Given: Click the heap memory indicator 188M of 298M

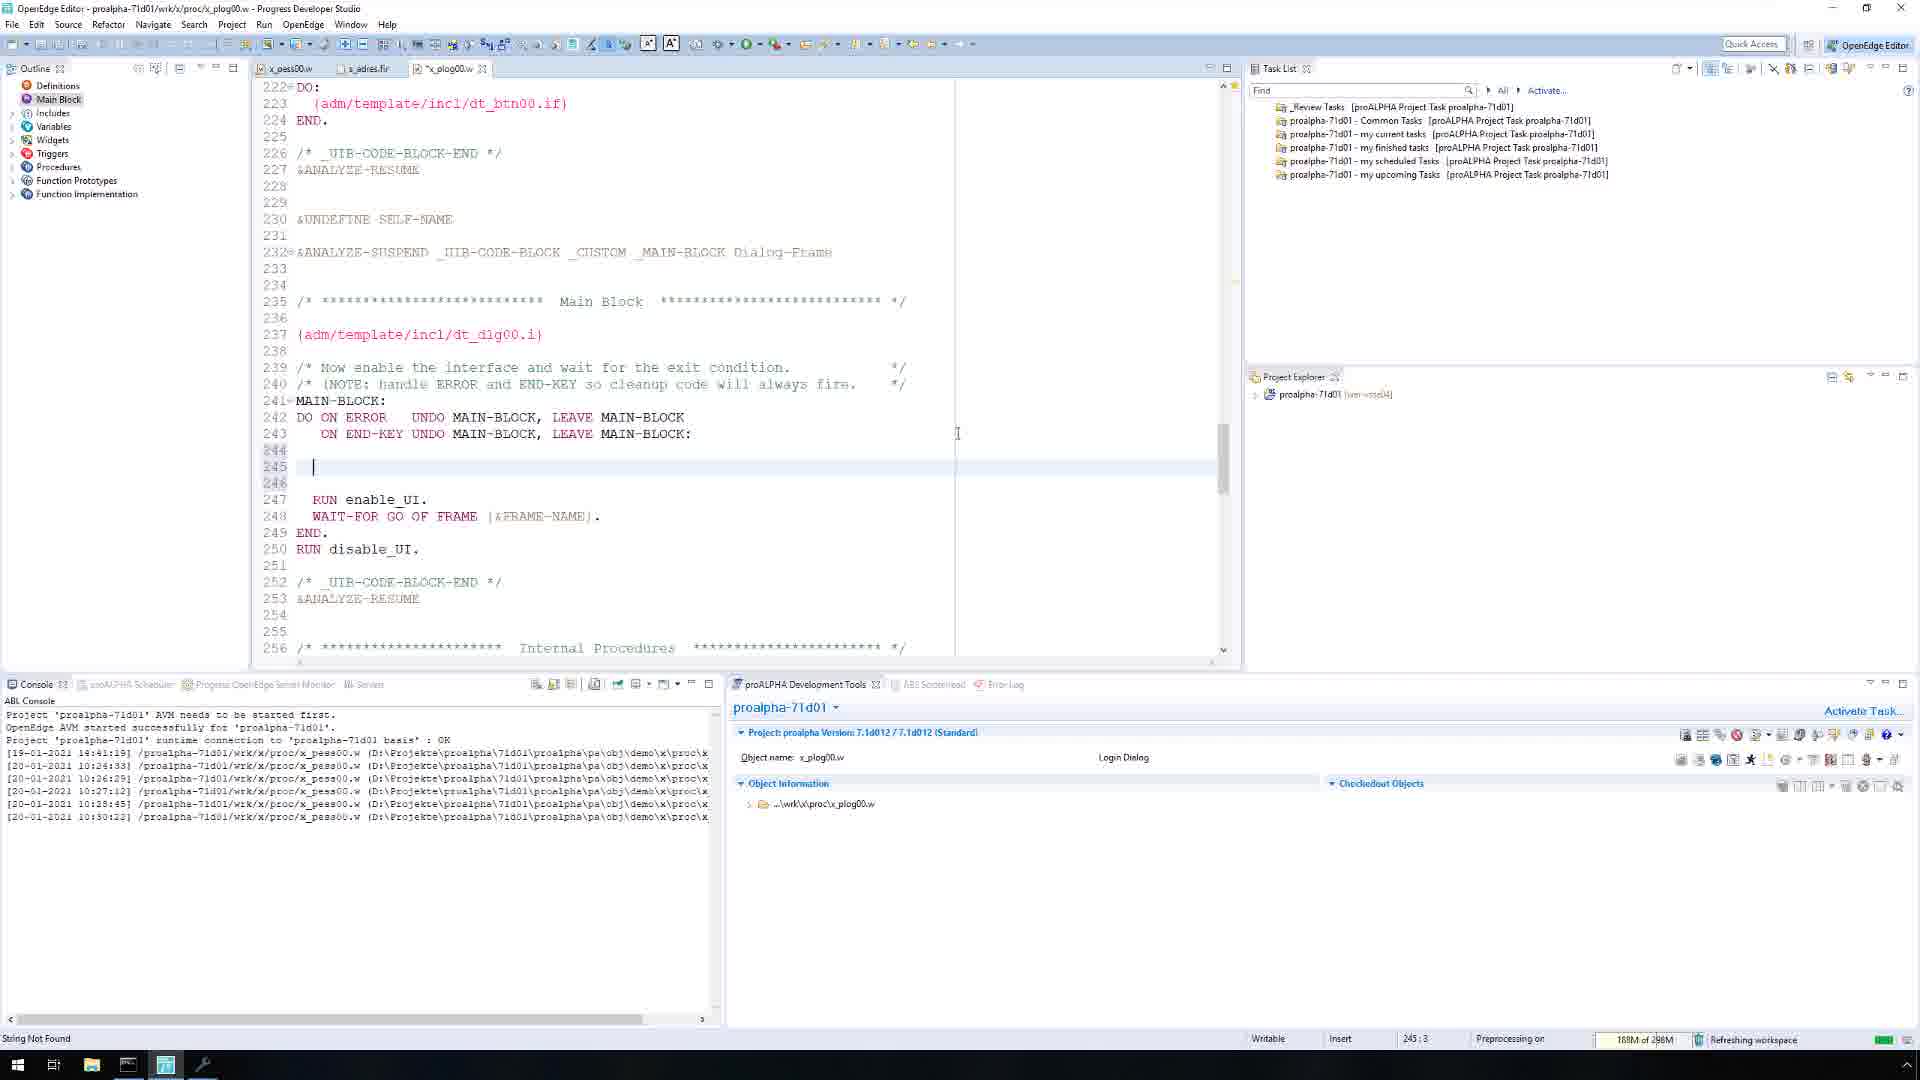Looking at the screenshot, I should click(x=1643, y=1040).
